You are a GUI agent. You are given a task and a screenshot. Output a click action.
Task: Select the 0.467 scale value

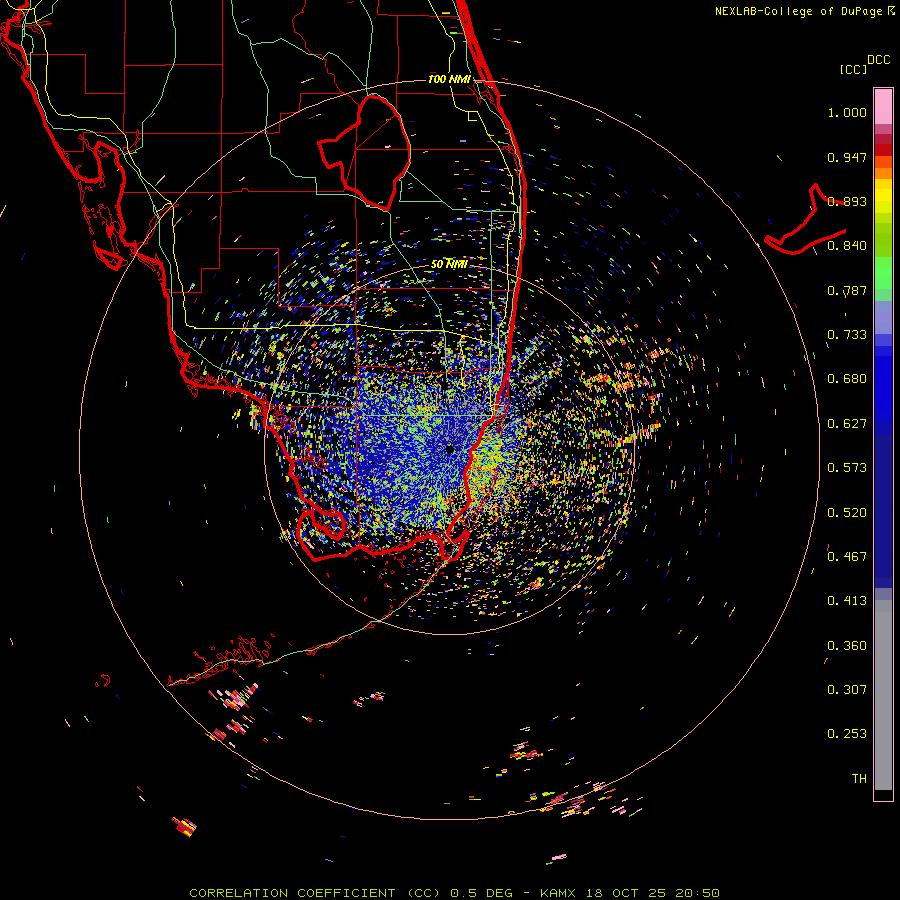(x=847, y=557)
